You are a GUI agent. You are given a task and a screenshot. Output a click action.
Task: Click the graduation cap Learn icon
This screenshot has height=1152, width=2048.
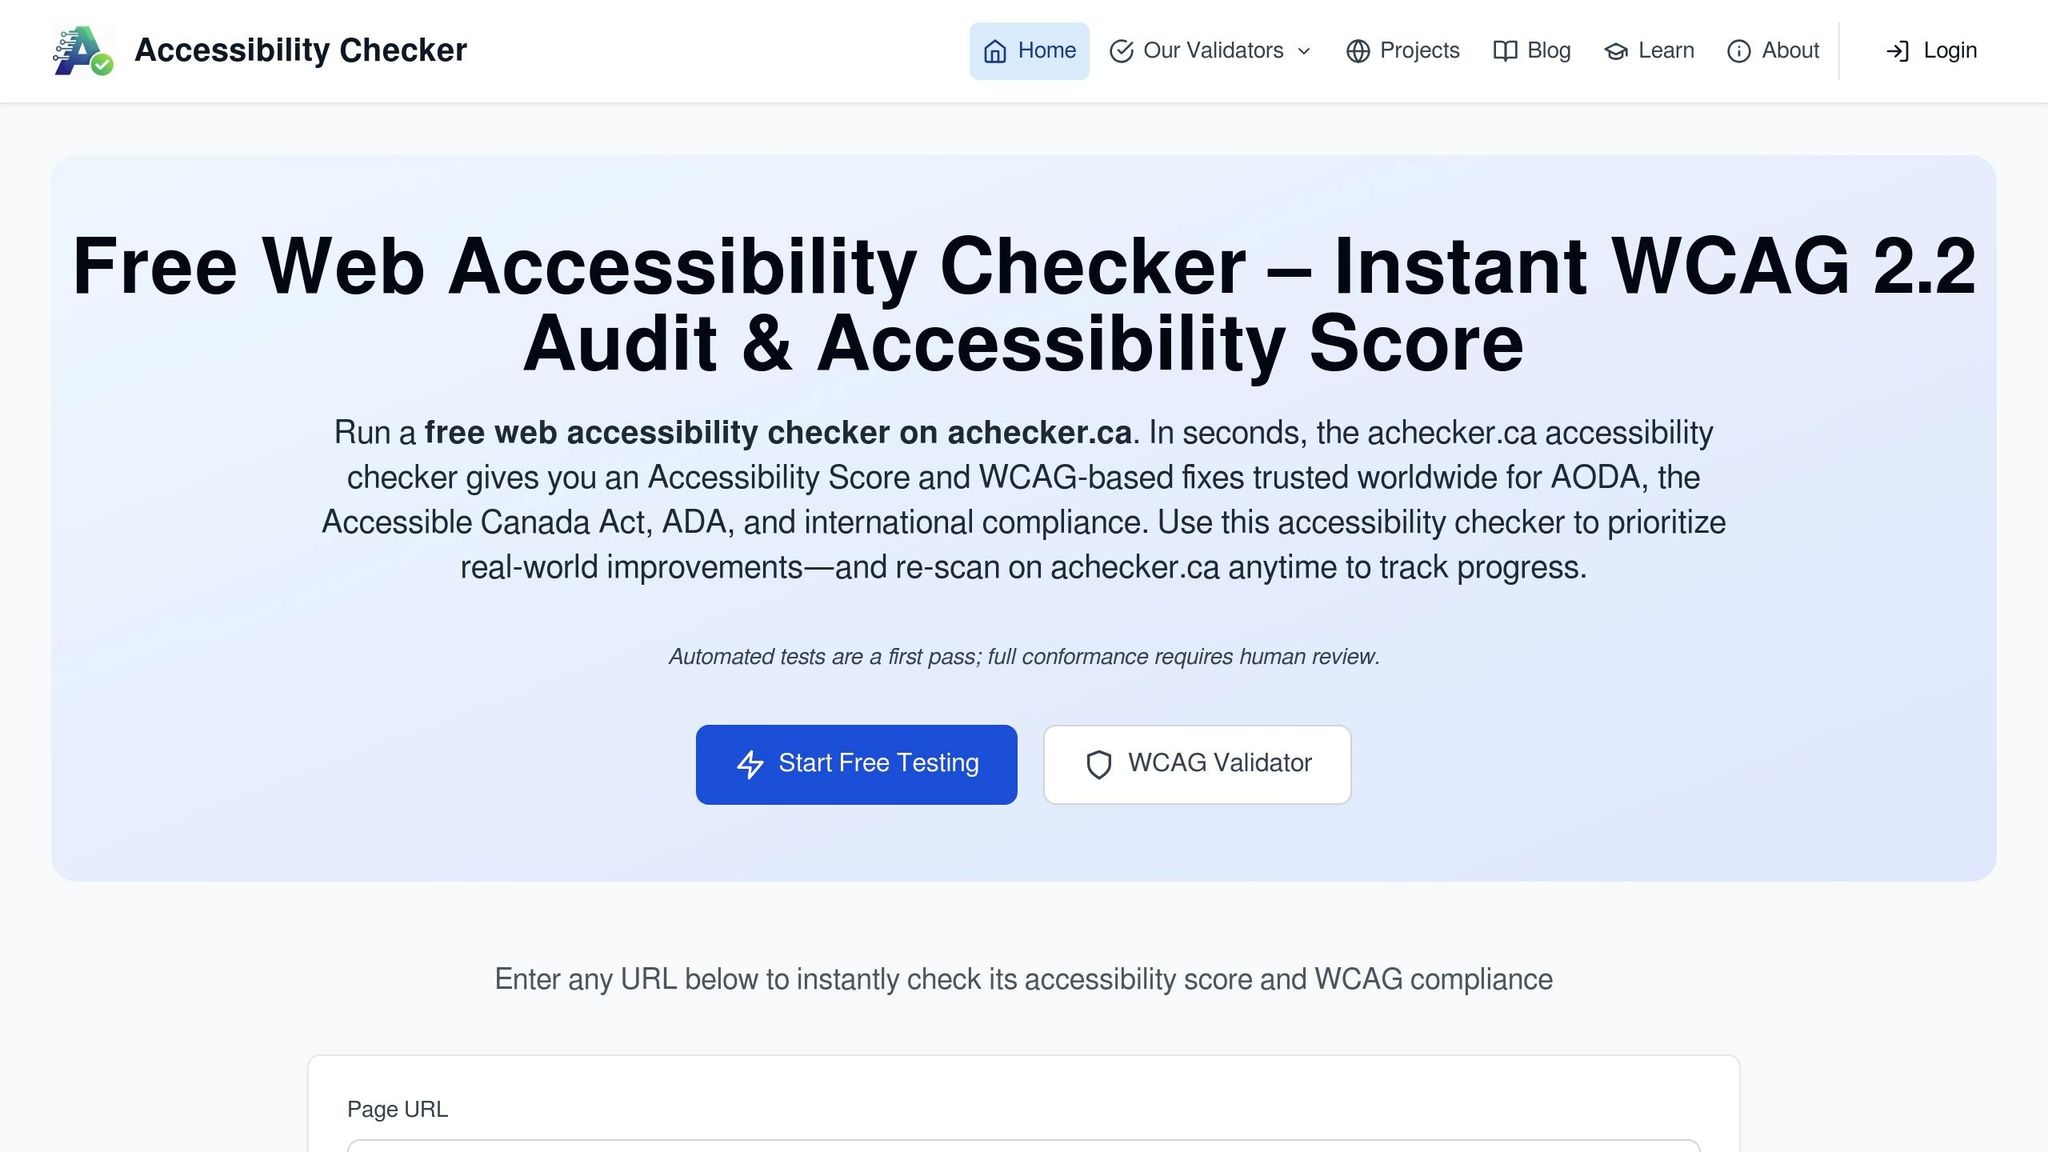pos(1616,51)
